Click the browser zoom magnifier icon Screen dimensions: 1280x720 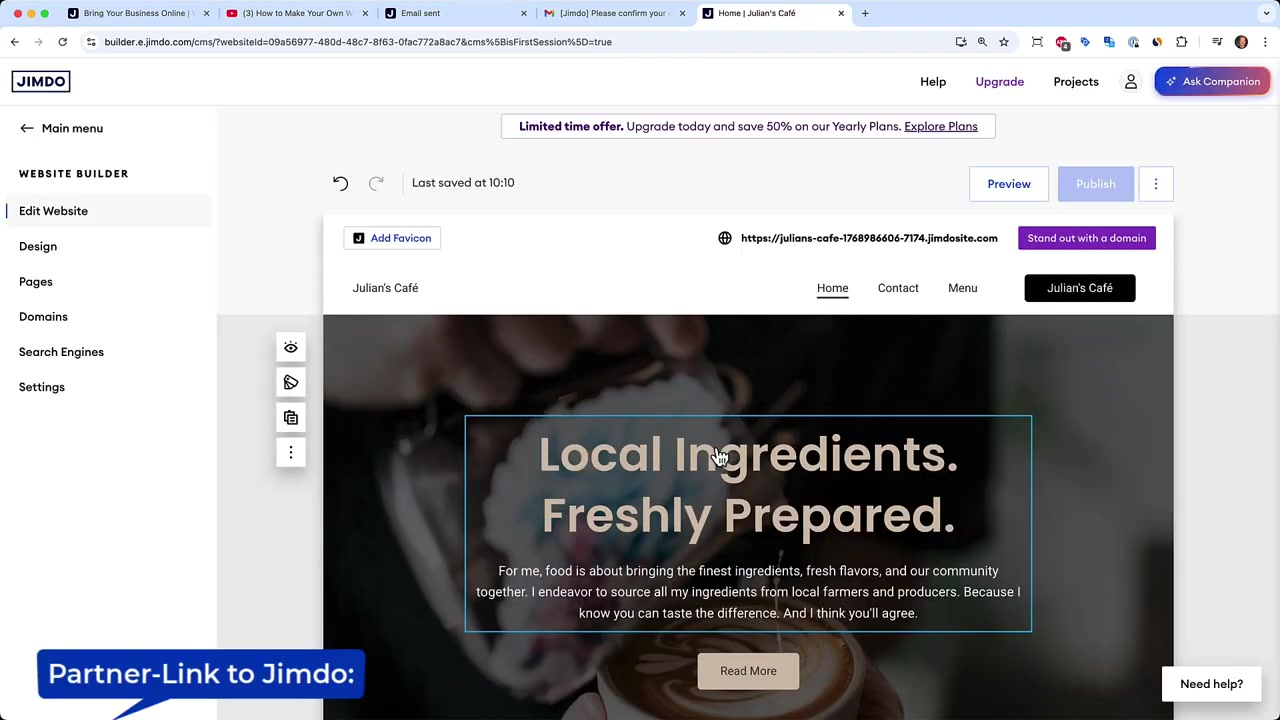(982, 42)
